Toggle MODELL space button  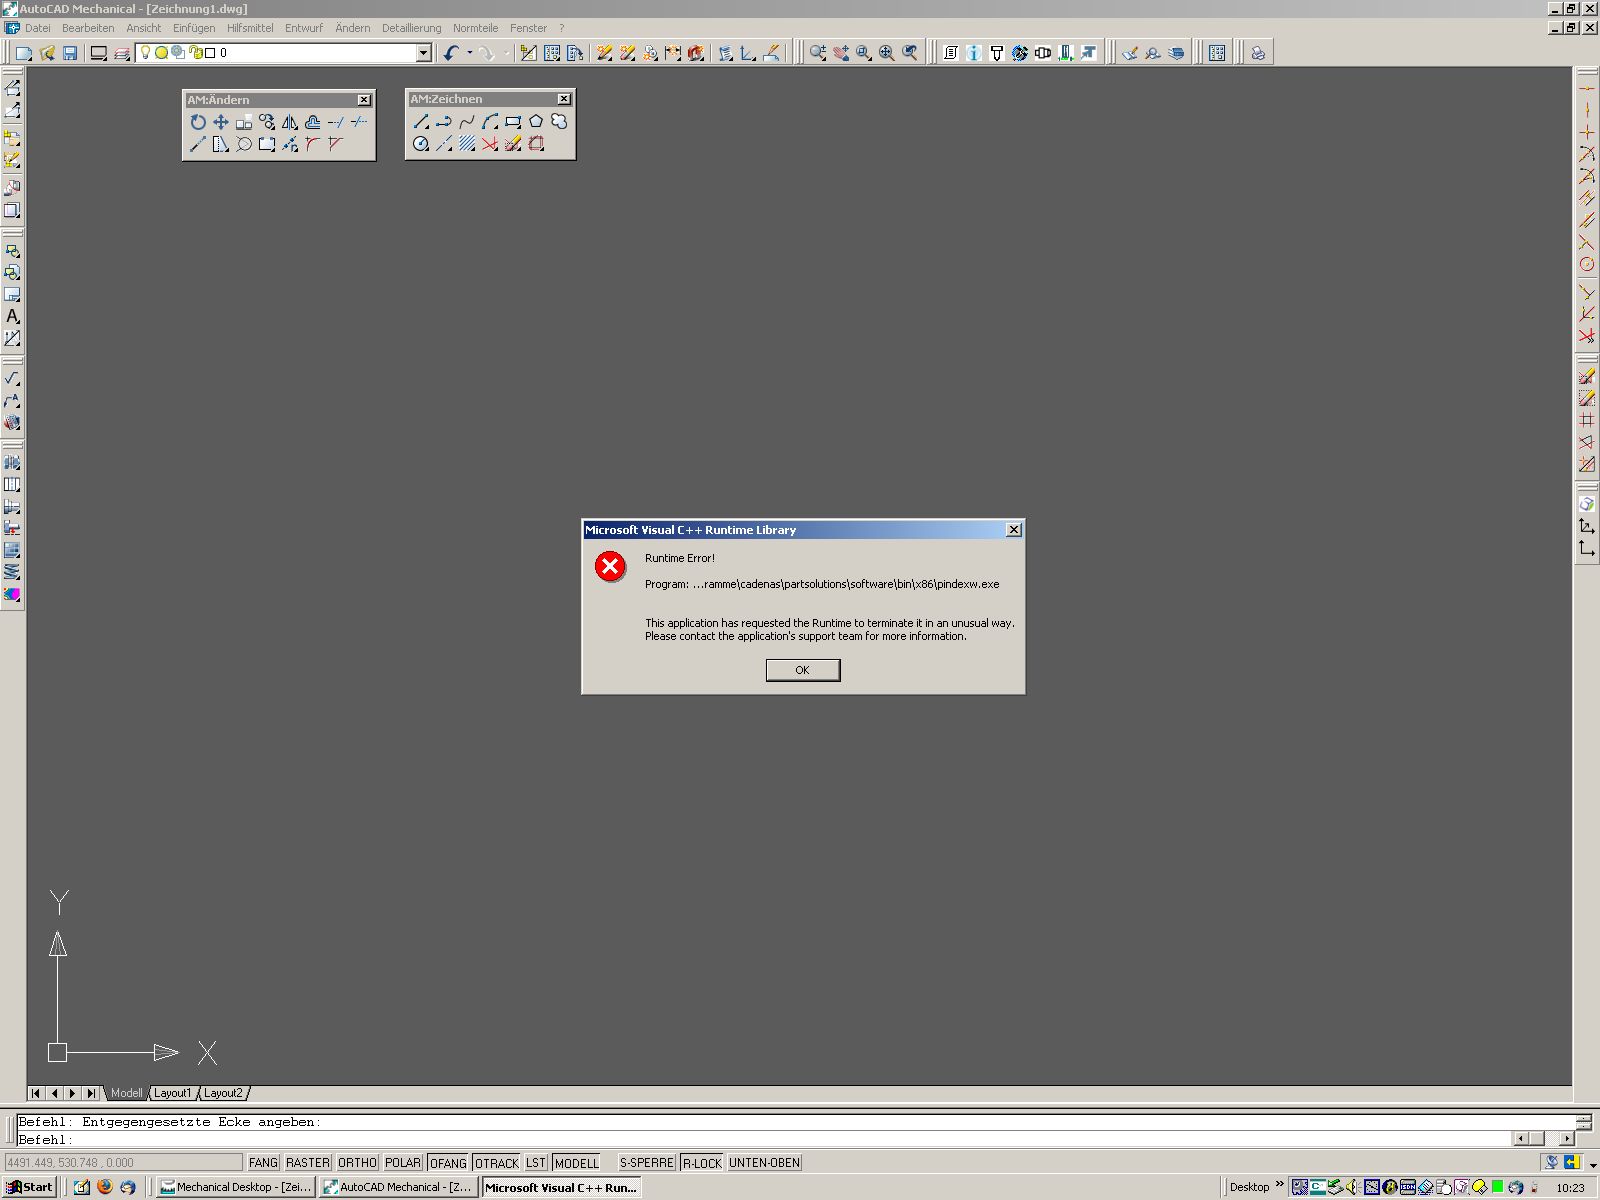tap(576, 1163)
